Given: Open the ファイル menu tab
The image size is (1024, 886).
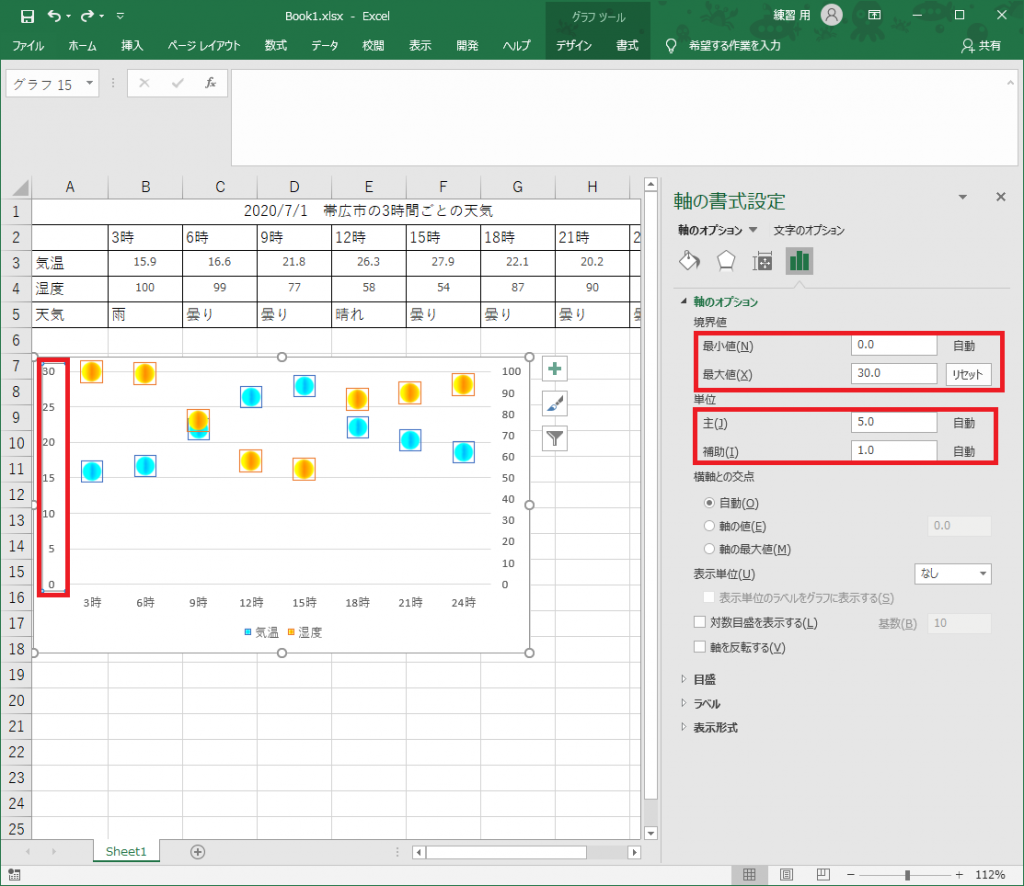Looking at the screenshot, I should coord(28,46).
